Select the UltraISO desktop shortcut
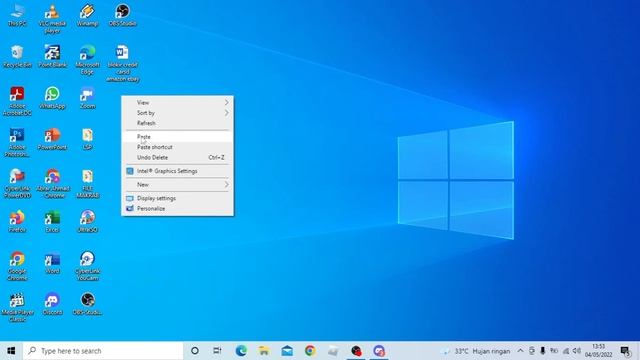Image resolution: width=640 pixels, height=360 pixels. [87, 222]
